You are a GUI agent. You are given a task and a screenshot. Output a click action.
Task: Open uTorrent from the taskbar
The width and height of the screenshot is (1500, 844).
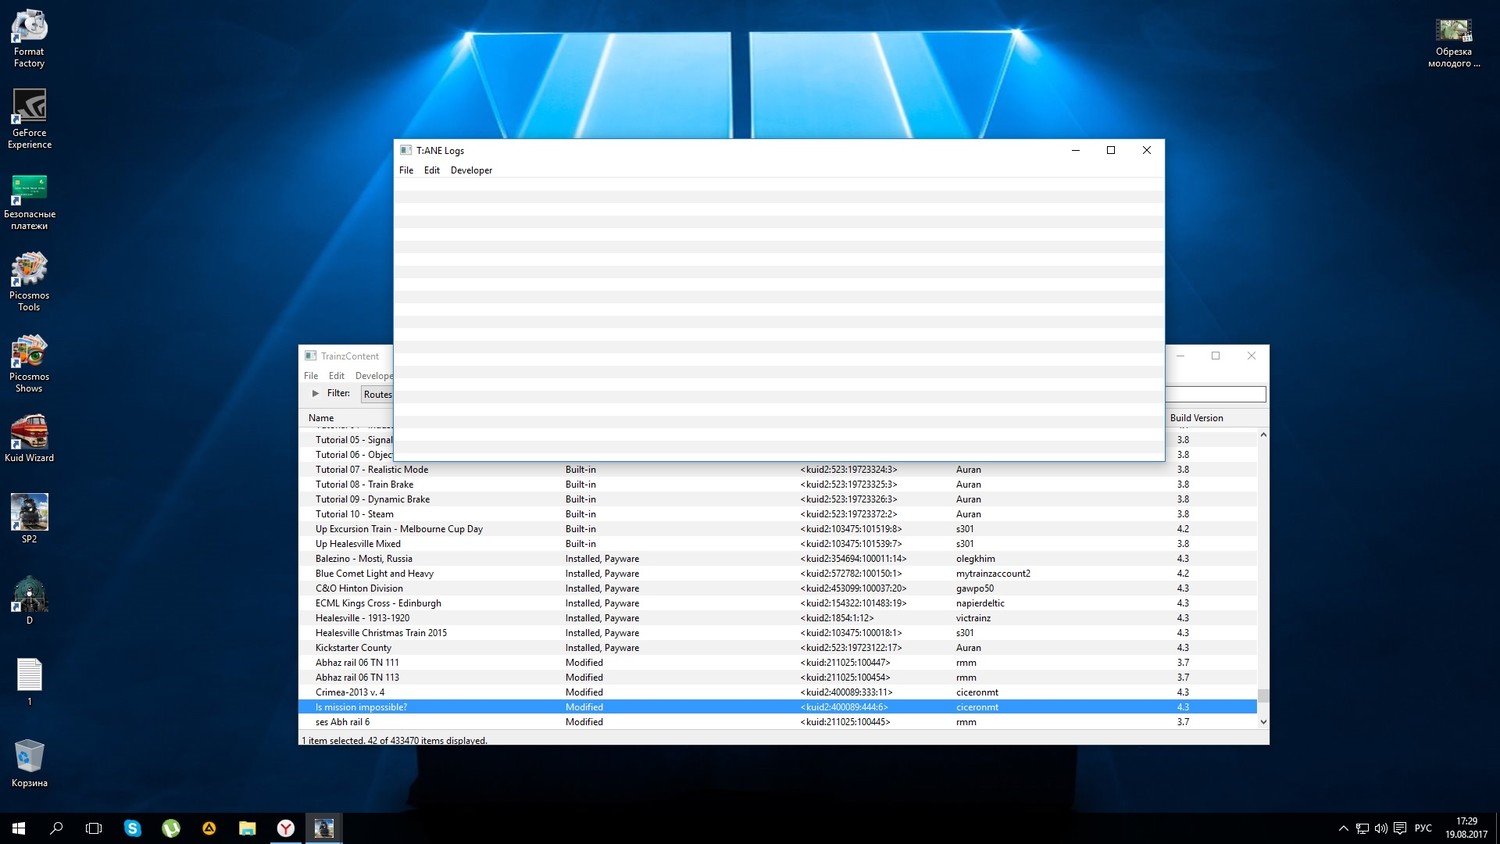[171, 828]
